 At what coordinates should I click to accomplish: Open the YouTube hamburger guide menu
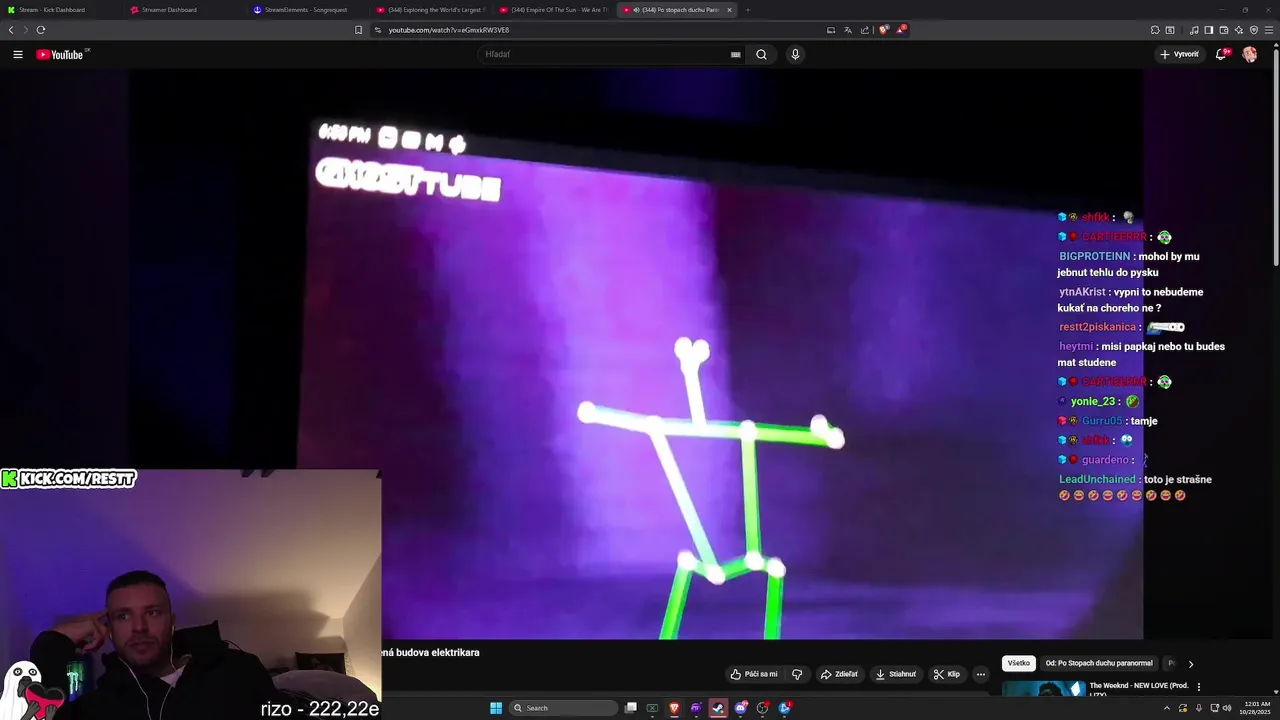point(18,54)
